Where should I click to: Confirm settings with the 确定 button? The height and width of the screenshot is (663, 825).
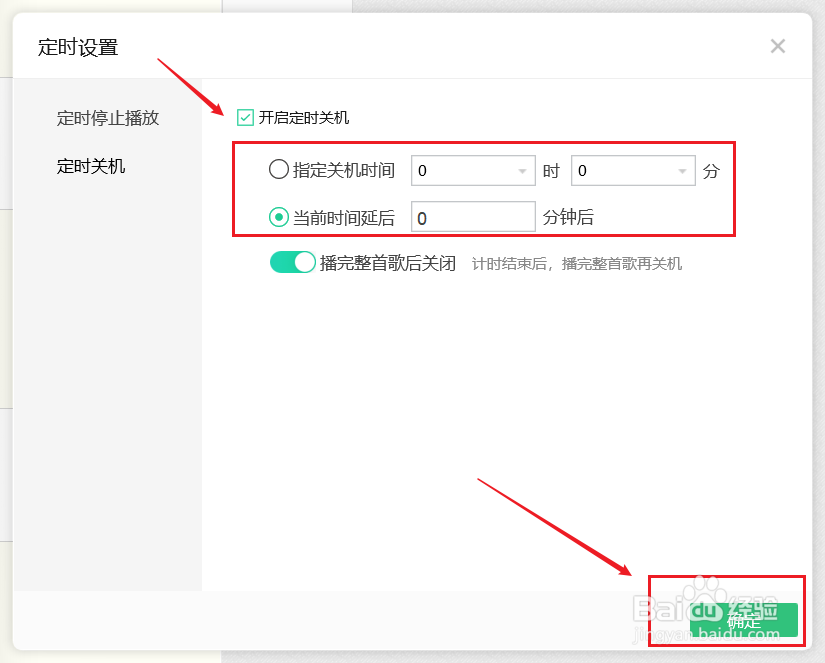click(x=746, y=619)
